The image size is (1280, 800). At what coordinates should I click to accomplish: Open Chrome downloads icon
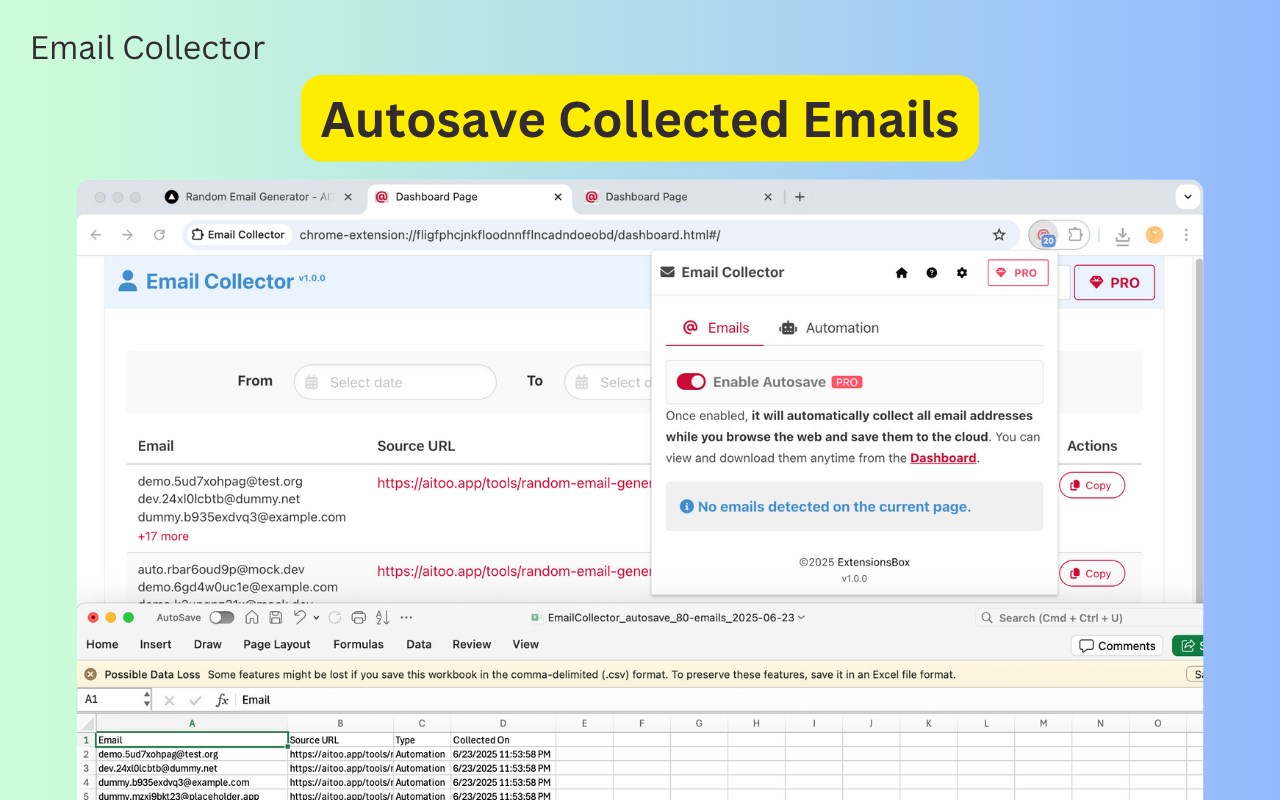point(1122,235)
